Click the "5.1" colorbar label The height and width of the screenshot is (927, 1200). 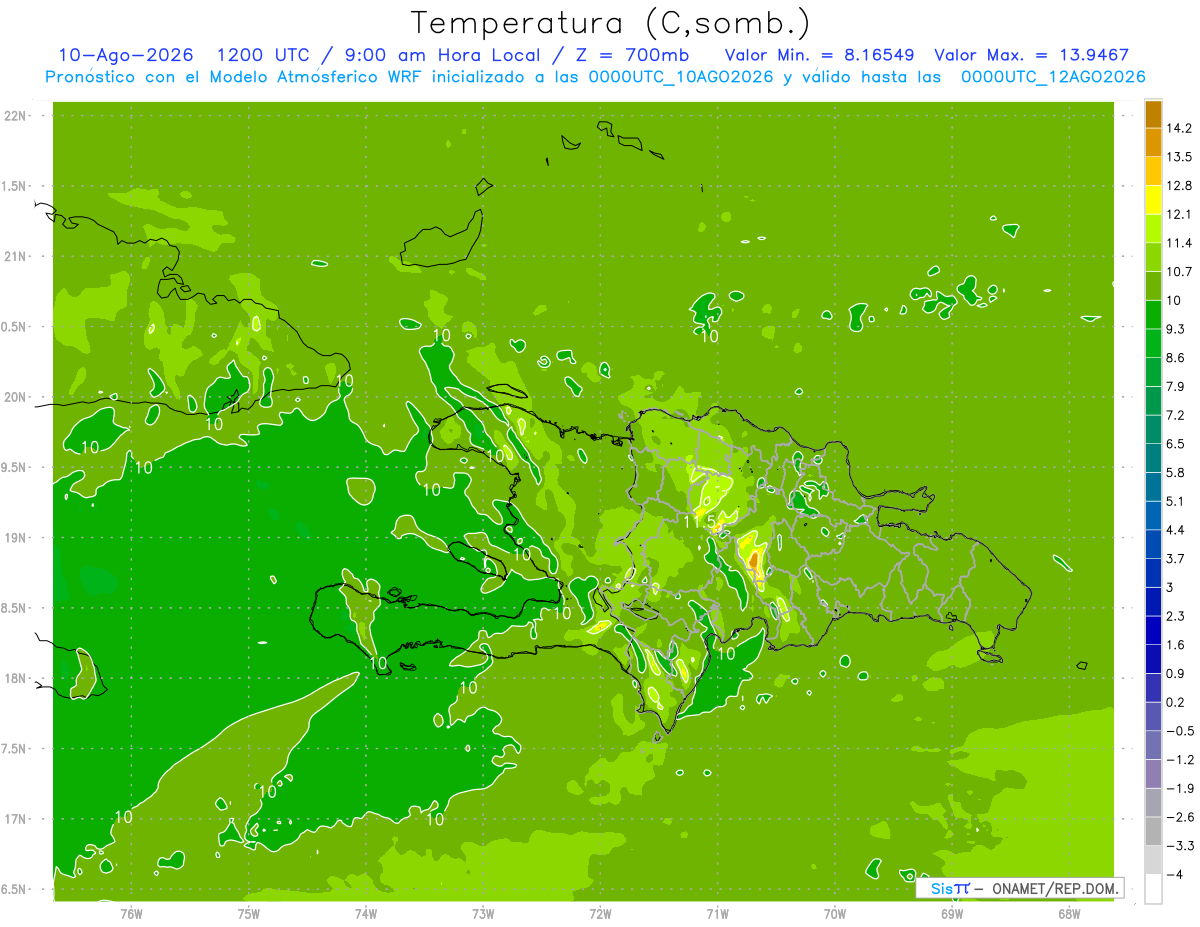1176,501
